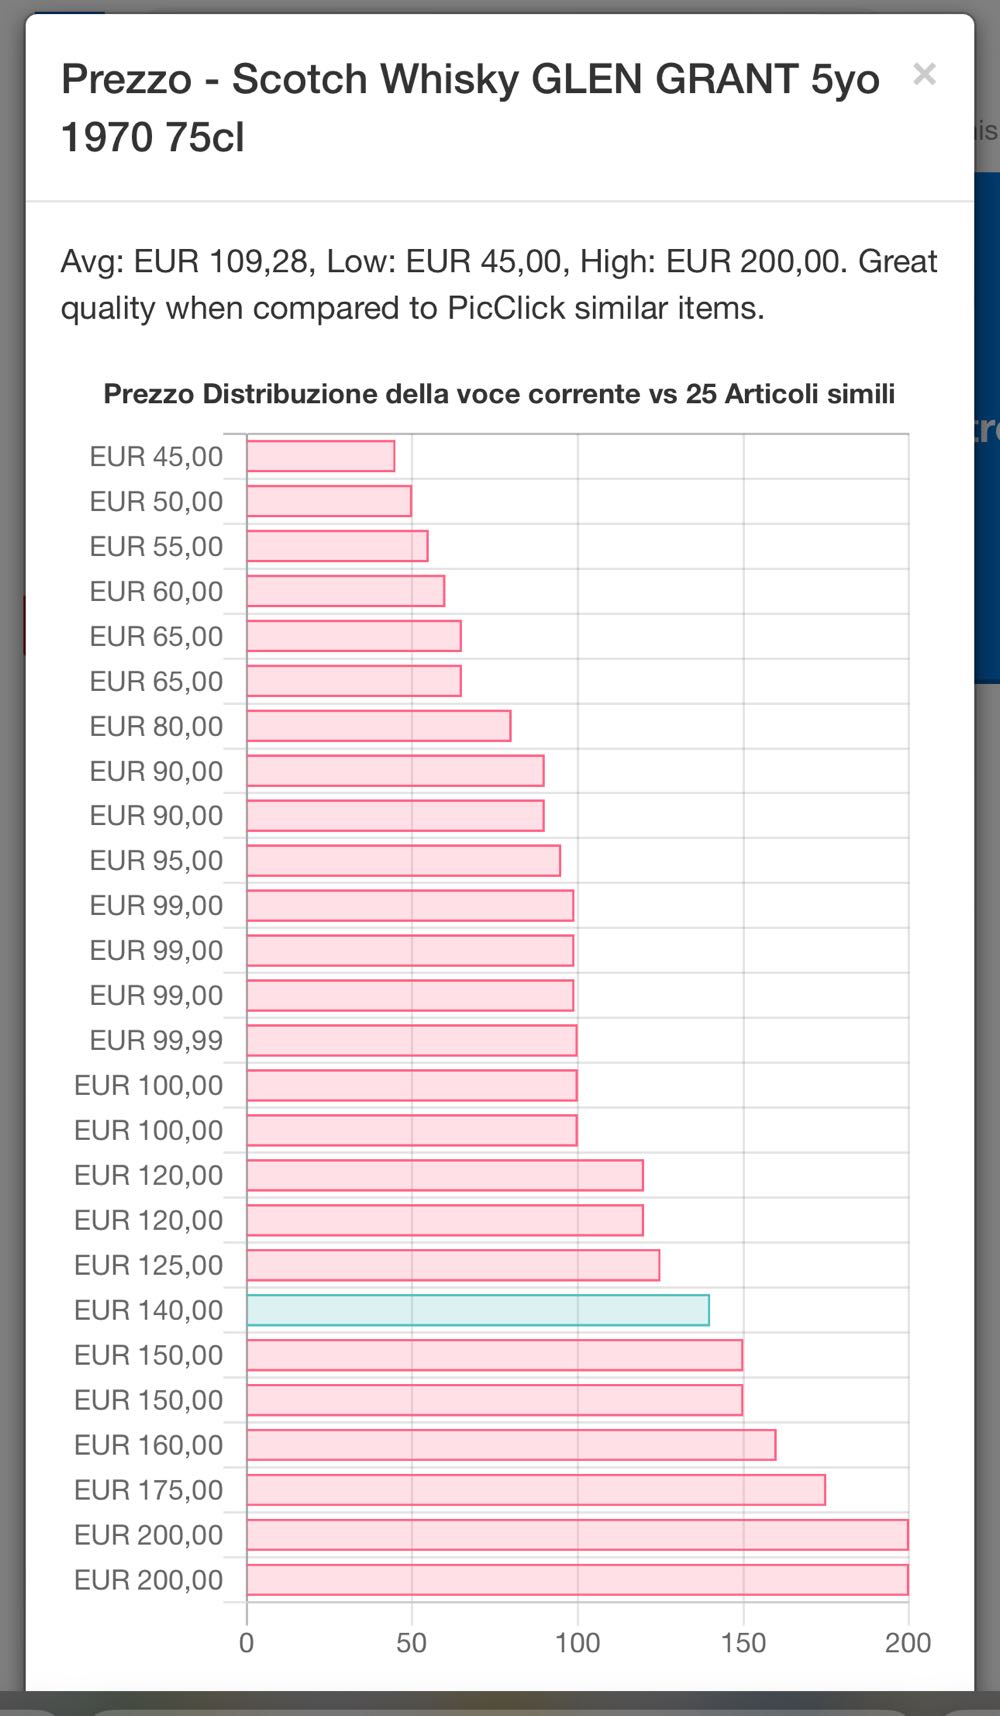The image size is (1000, 1716).
Task: Click the EUR 60,00 bar
Action: tap(346, 591)
